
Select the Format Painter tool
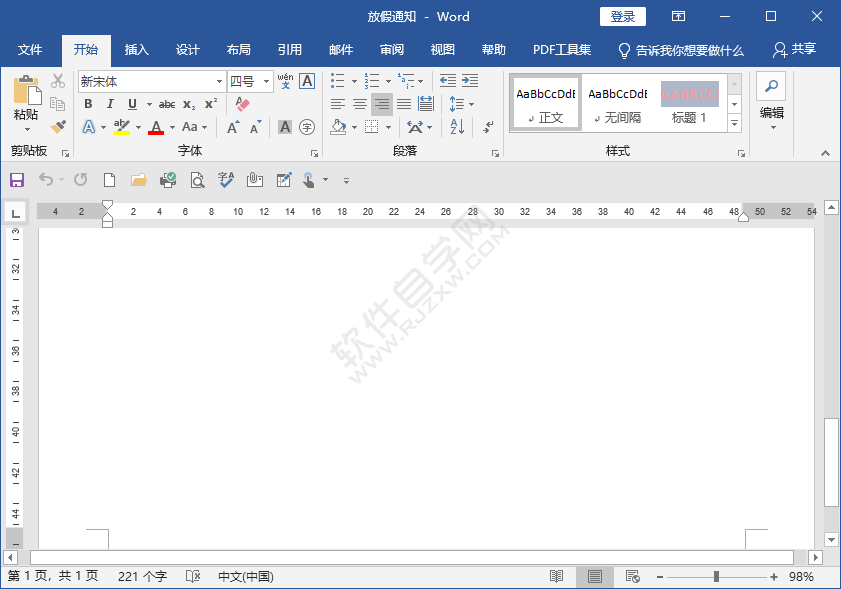(57, 126)
